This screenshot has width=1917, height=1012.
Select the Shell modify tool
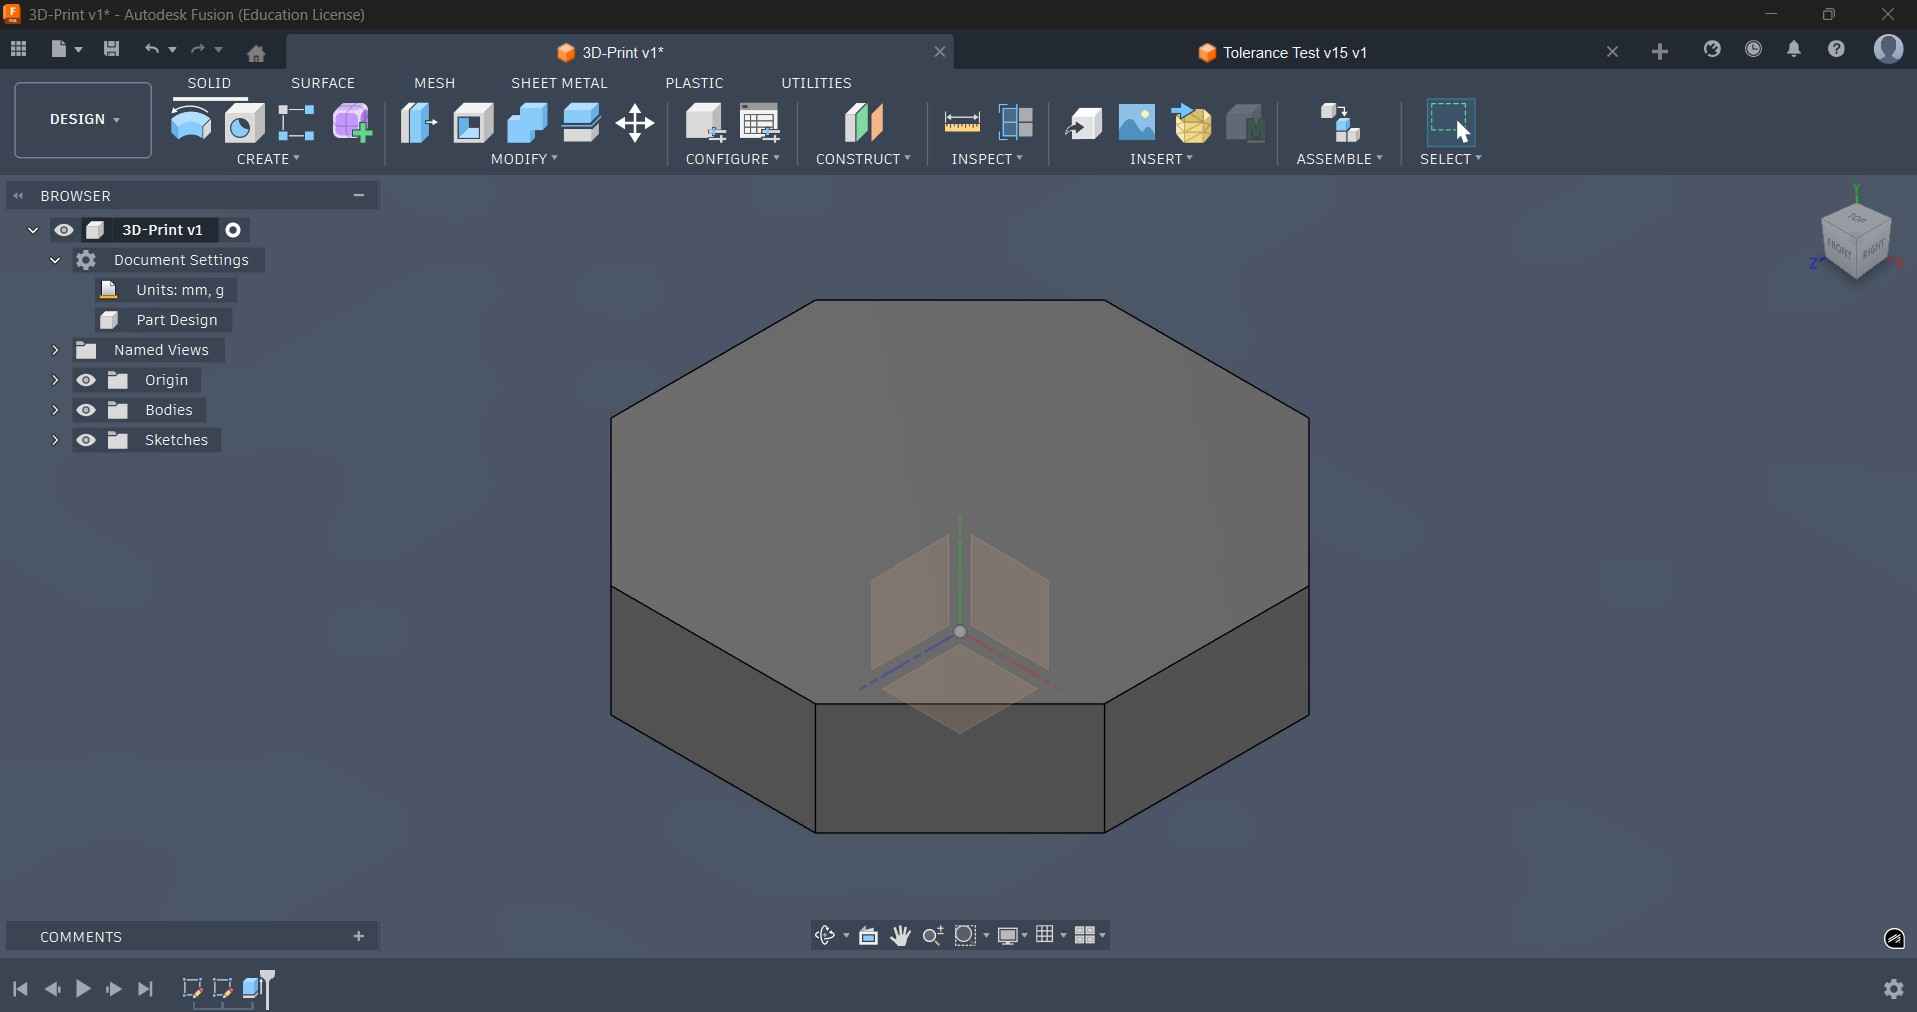[x=474, y=123]
